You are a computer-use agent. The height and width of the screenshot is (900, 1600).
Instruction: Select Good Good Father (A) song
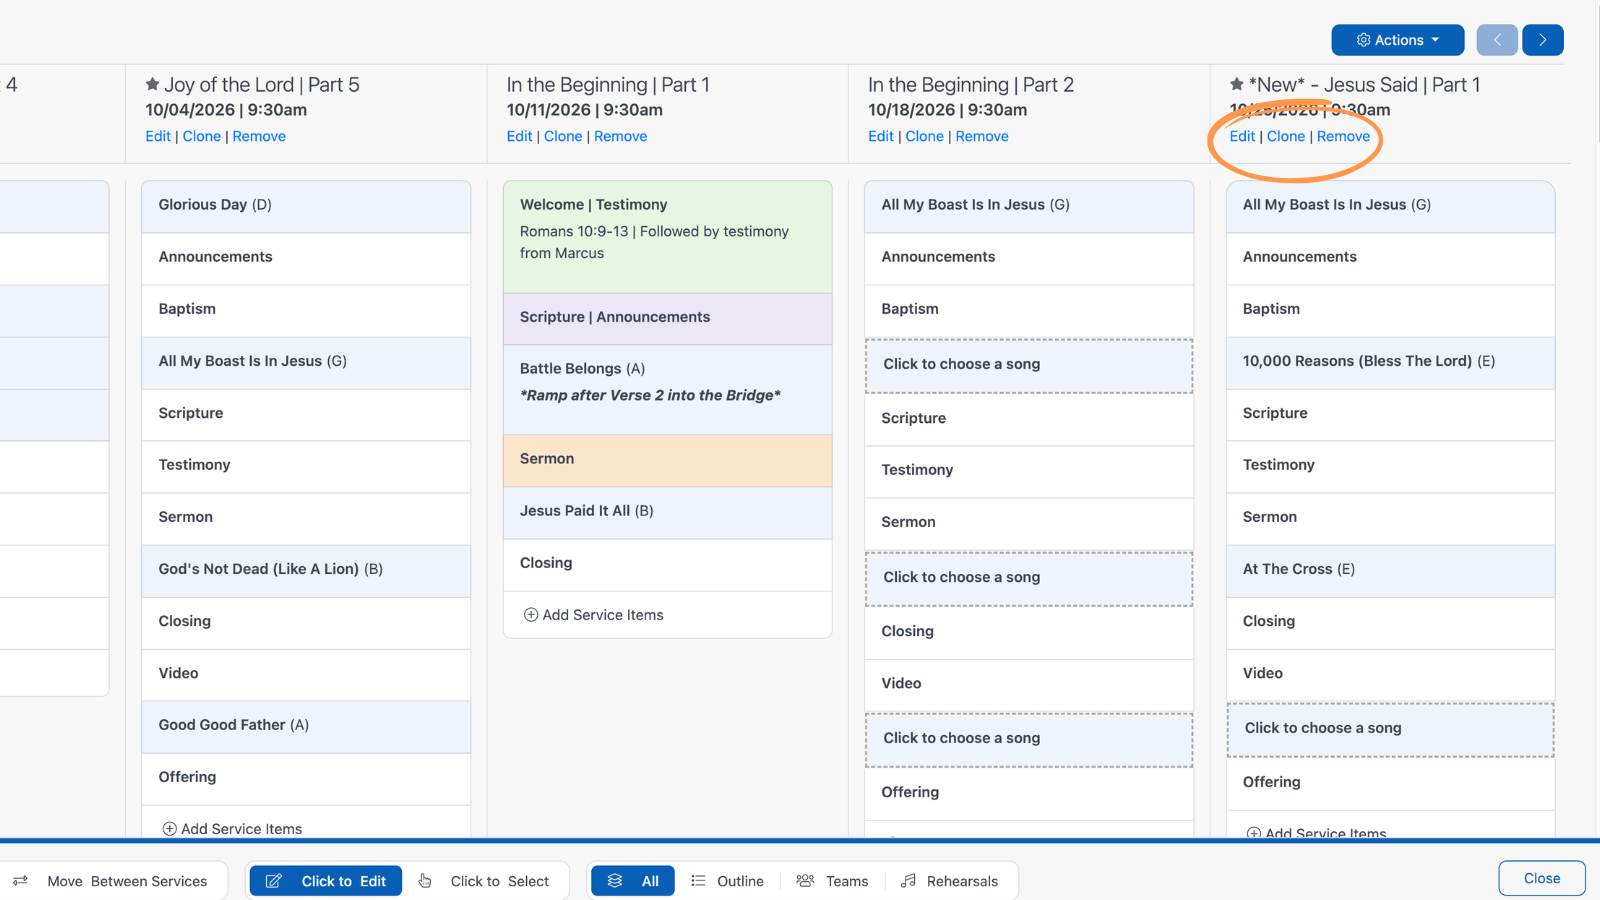pyautogui.click(x=306, y=726)
